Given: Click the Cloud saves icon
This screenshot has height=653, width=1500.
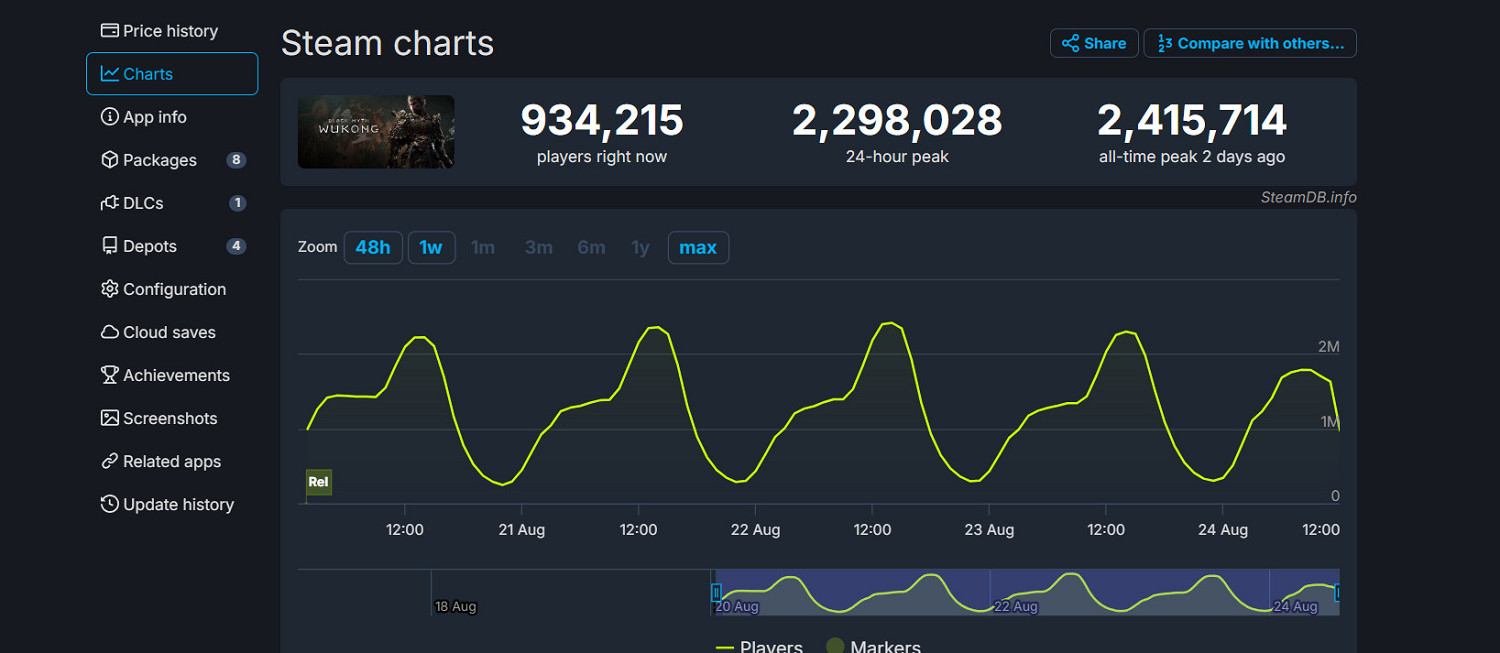Looking at the screenshot, I should [109, 332].
